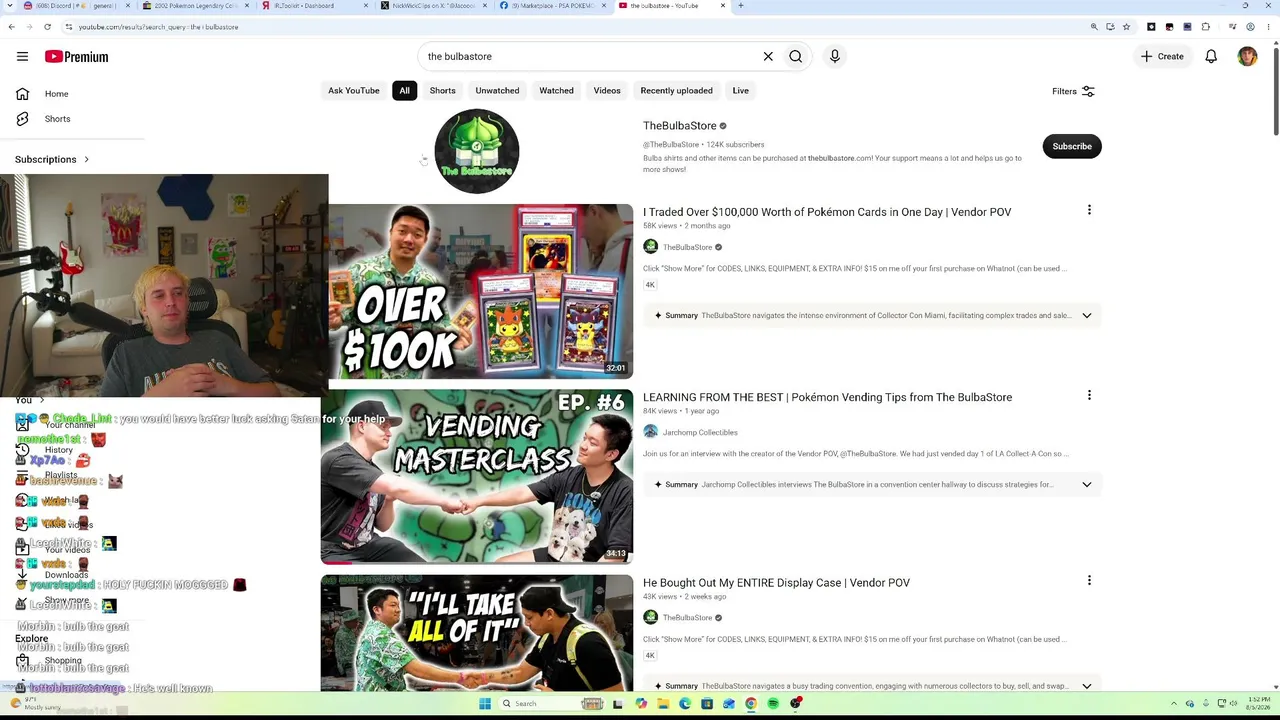
Task: Play the Over $100K trade video thumbnail
Action: (477, 292)
